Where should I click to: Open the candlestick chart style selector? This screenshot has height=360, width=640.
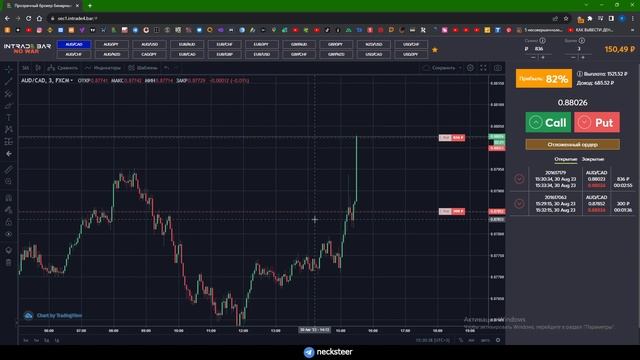(x=38, y=68)
